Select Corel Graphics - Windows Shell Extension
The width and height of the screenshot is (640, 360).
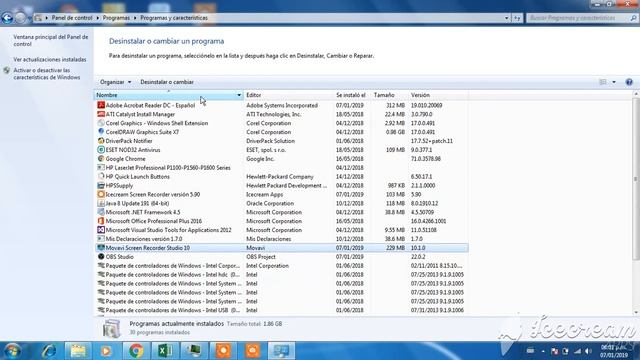pos(282,123)
